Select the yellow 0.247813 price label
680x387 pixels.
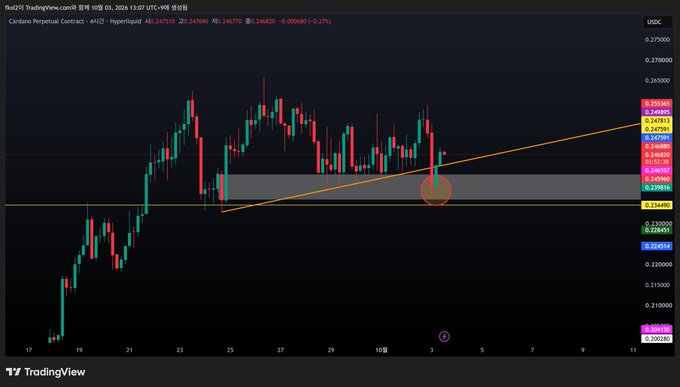coord(657,121)
